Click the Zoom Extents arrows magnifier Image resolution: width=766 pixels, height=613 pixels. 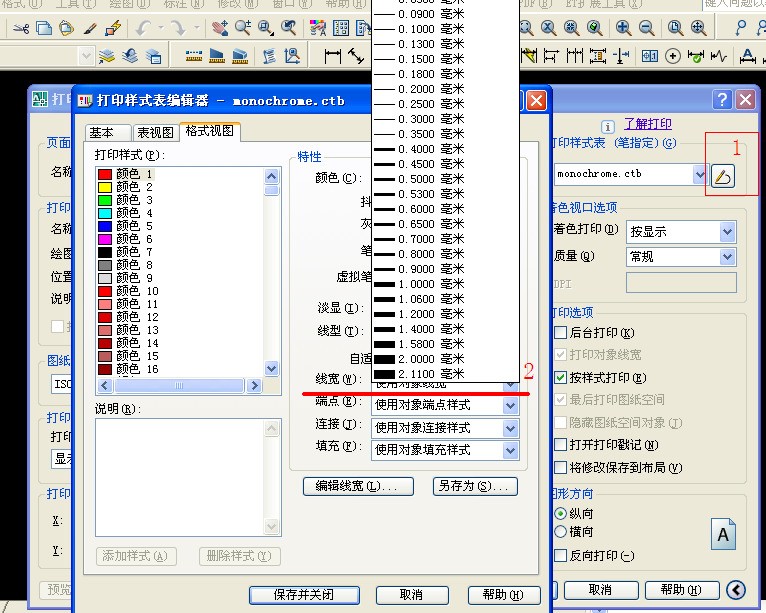699,28
